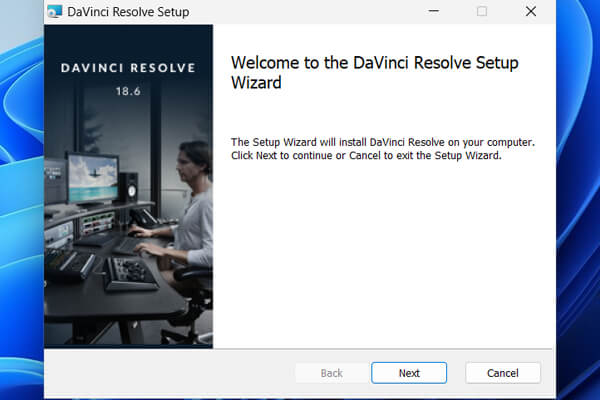Click Next to continue the setup
Screen dimensions: 600x400
click(409, 373)
